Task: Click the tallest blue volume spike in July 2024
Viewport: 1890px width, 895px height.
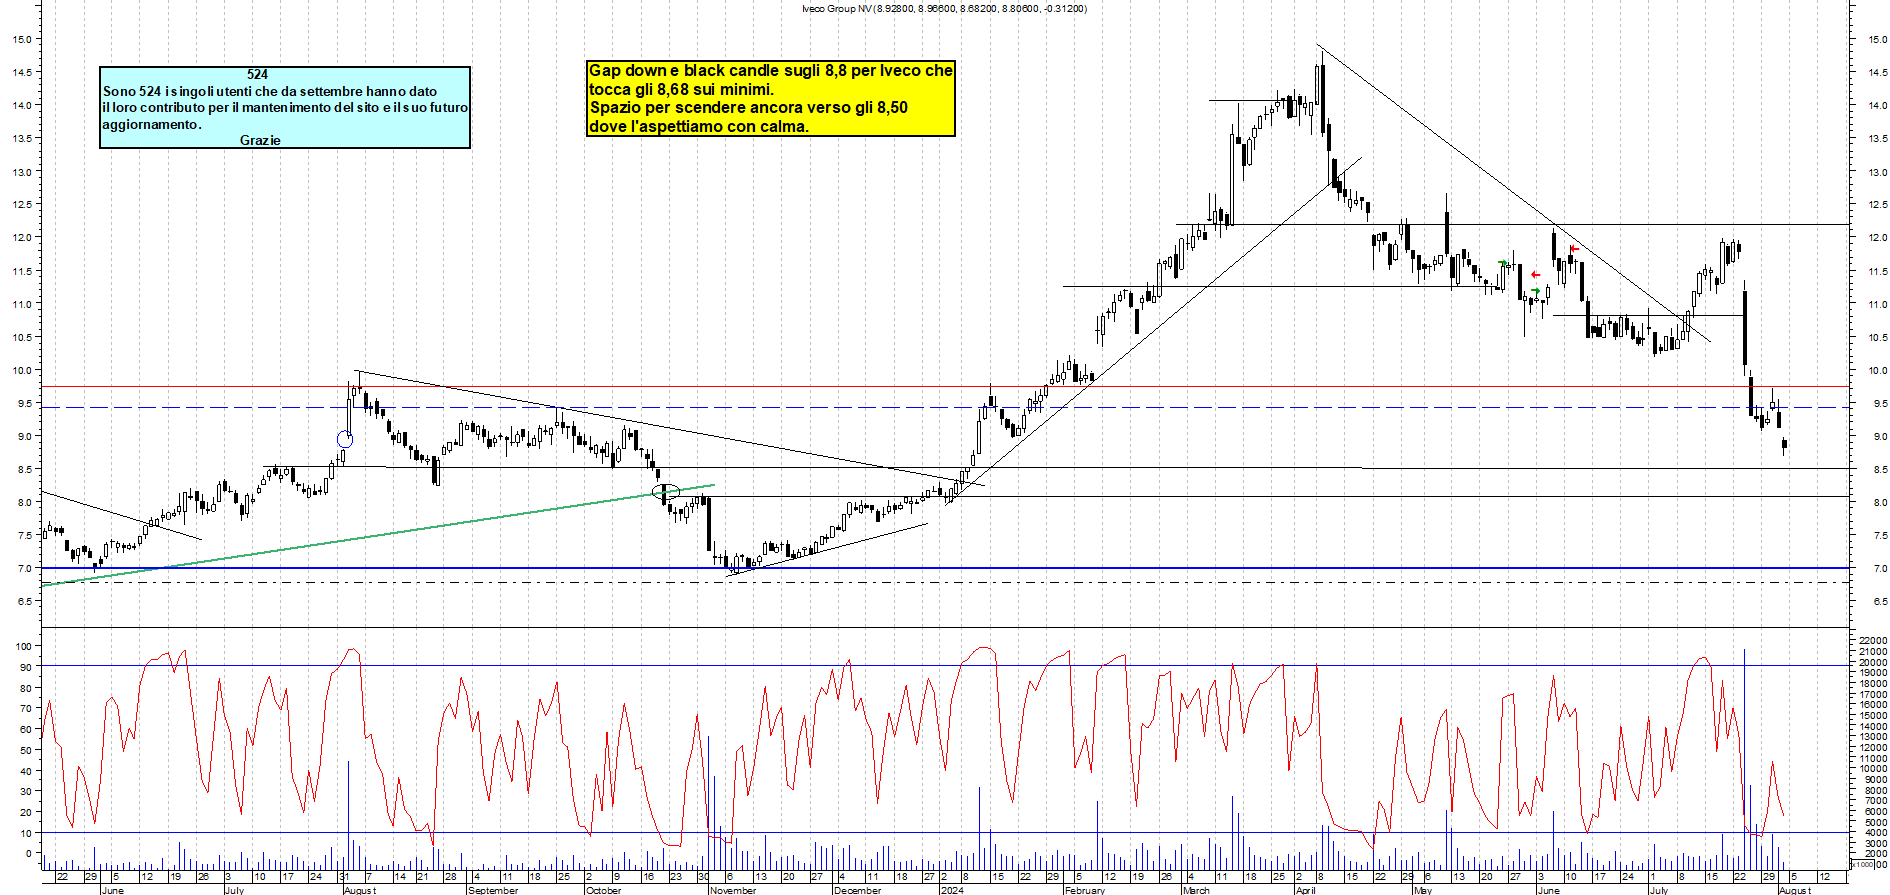Action: (x=1744, y=758)
